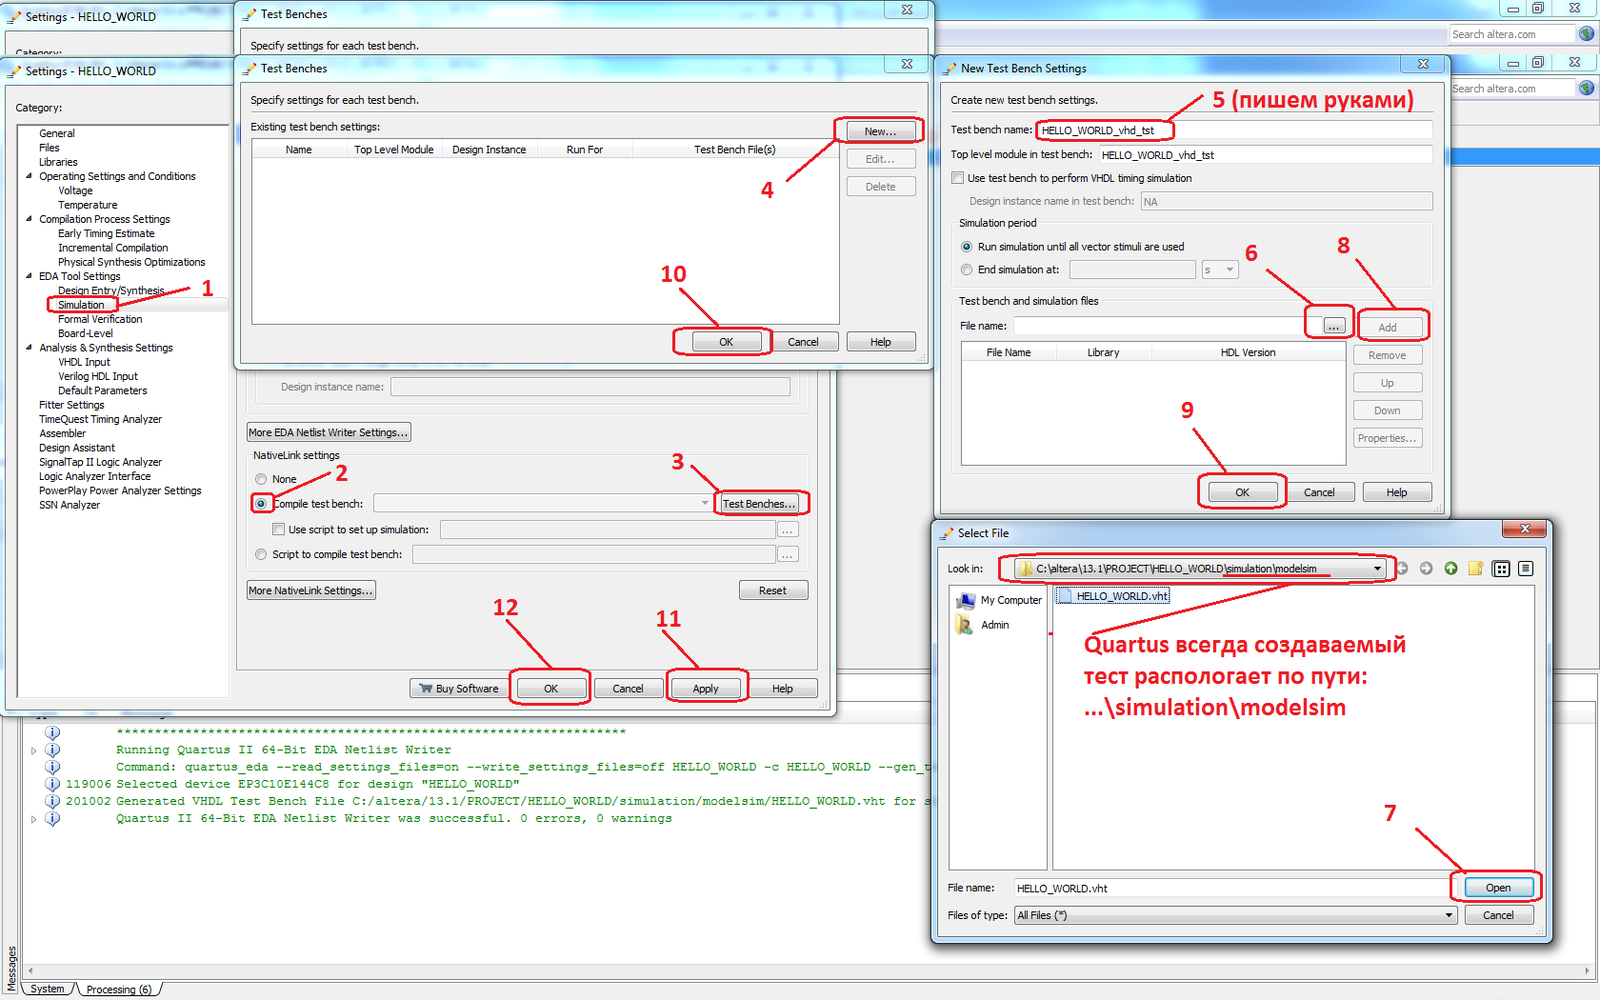Select Simulation in category tree

point(81,305)
